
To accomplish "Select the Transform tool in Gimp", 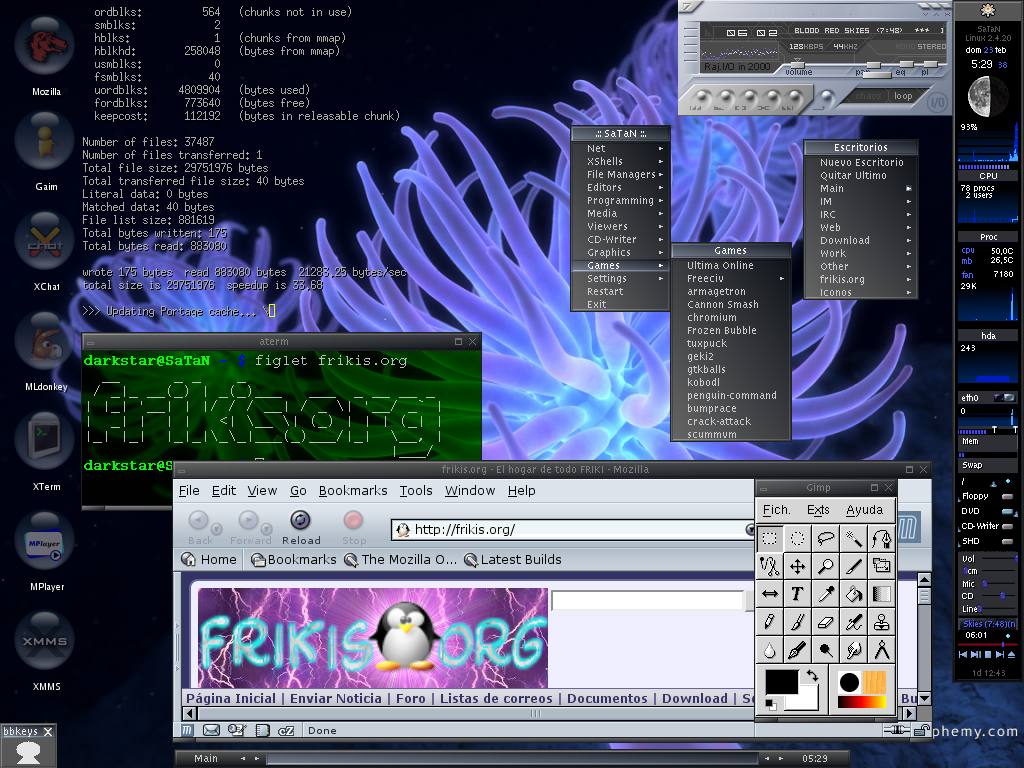I will tap(882, 566).
